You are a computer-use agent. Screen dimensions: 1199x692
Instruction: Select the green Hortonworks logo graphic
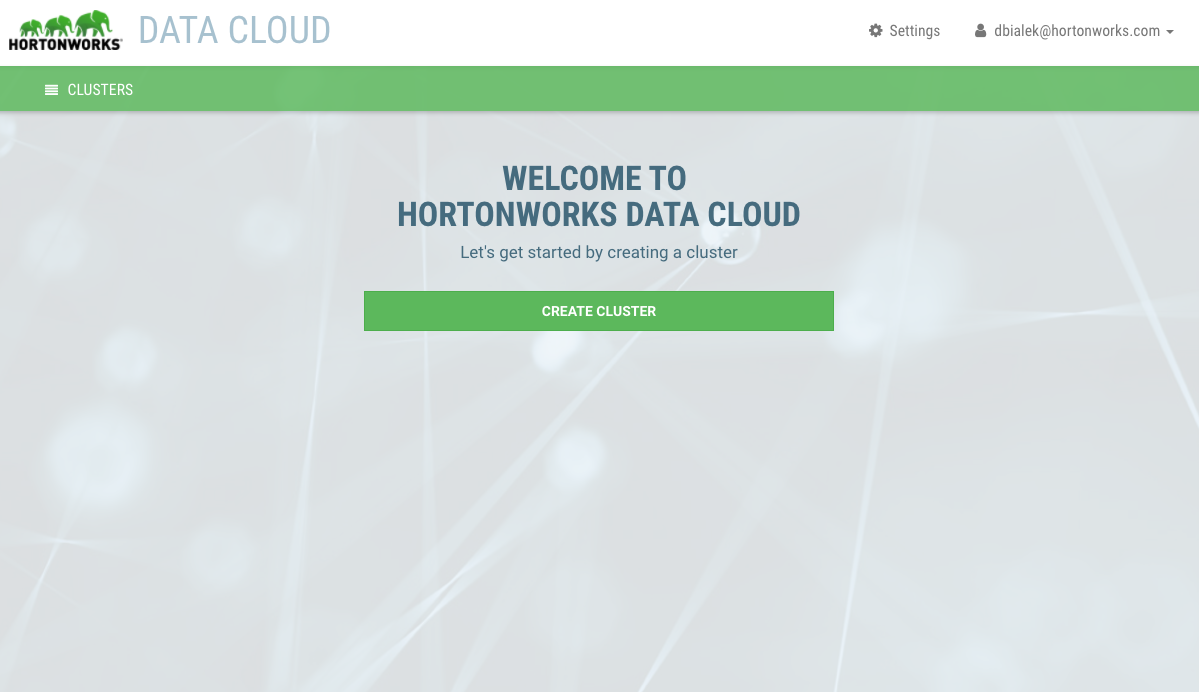tap(65, 22)
